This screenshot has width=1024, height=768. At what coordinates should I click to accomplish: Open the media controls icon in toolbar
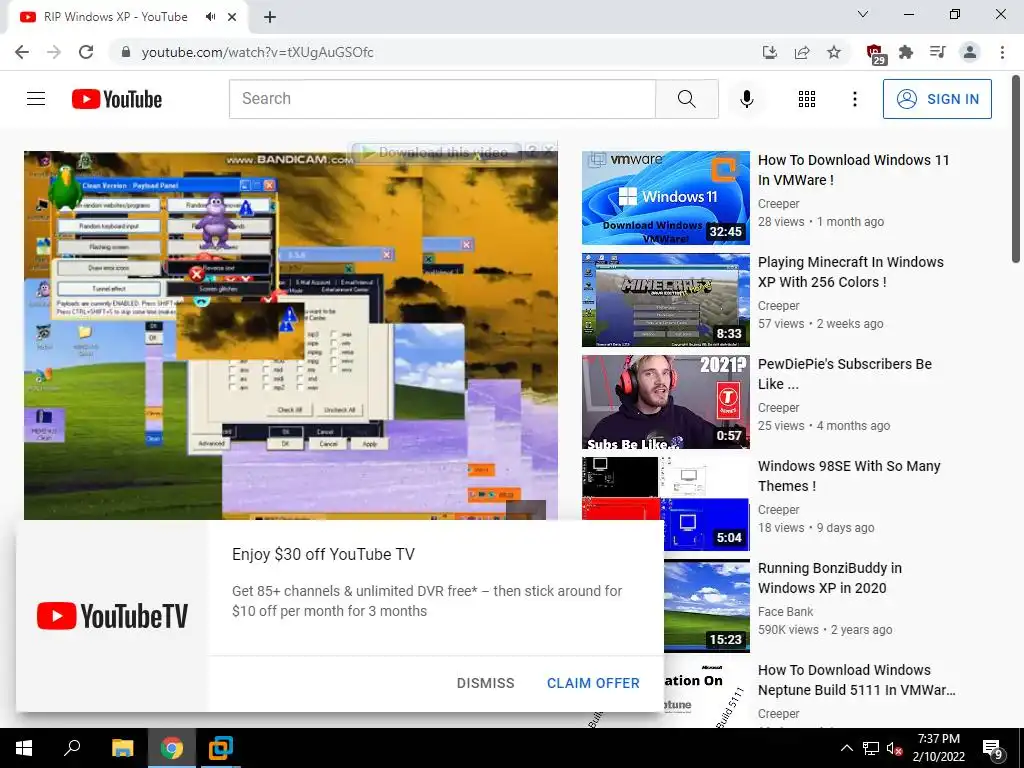[x=938, y=52]
